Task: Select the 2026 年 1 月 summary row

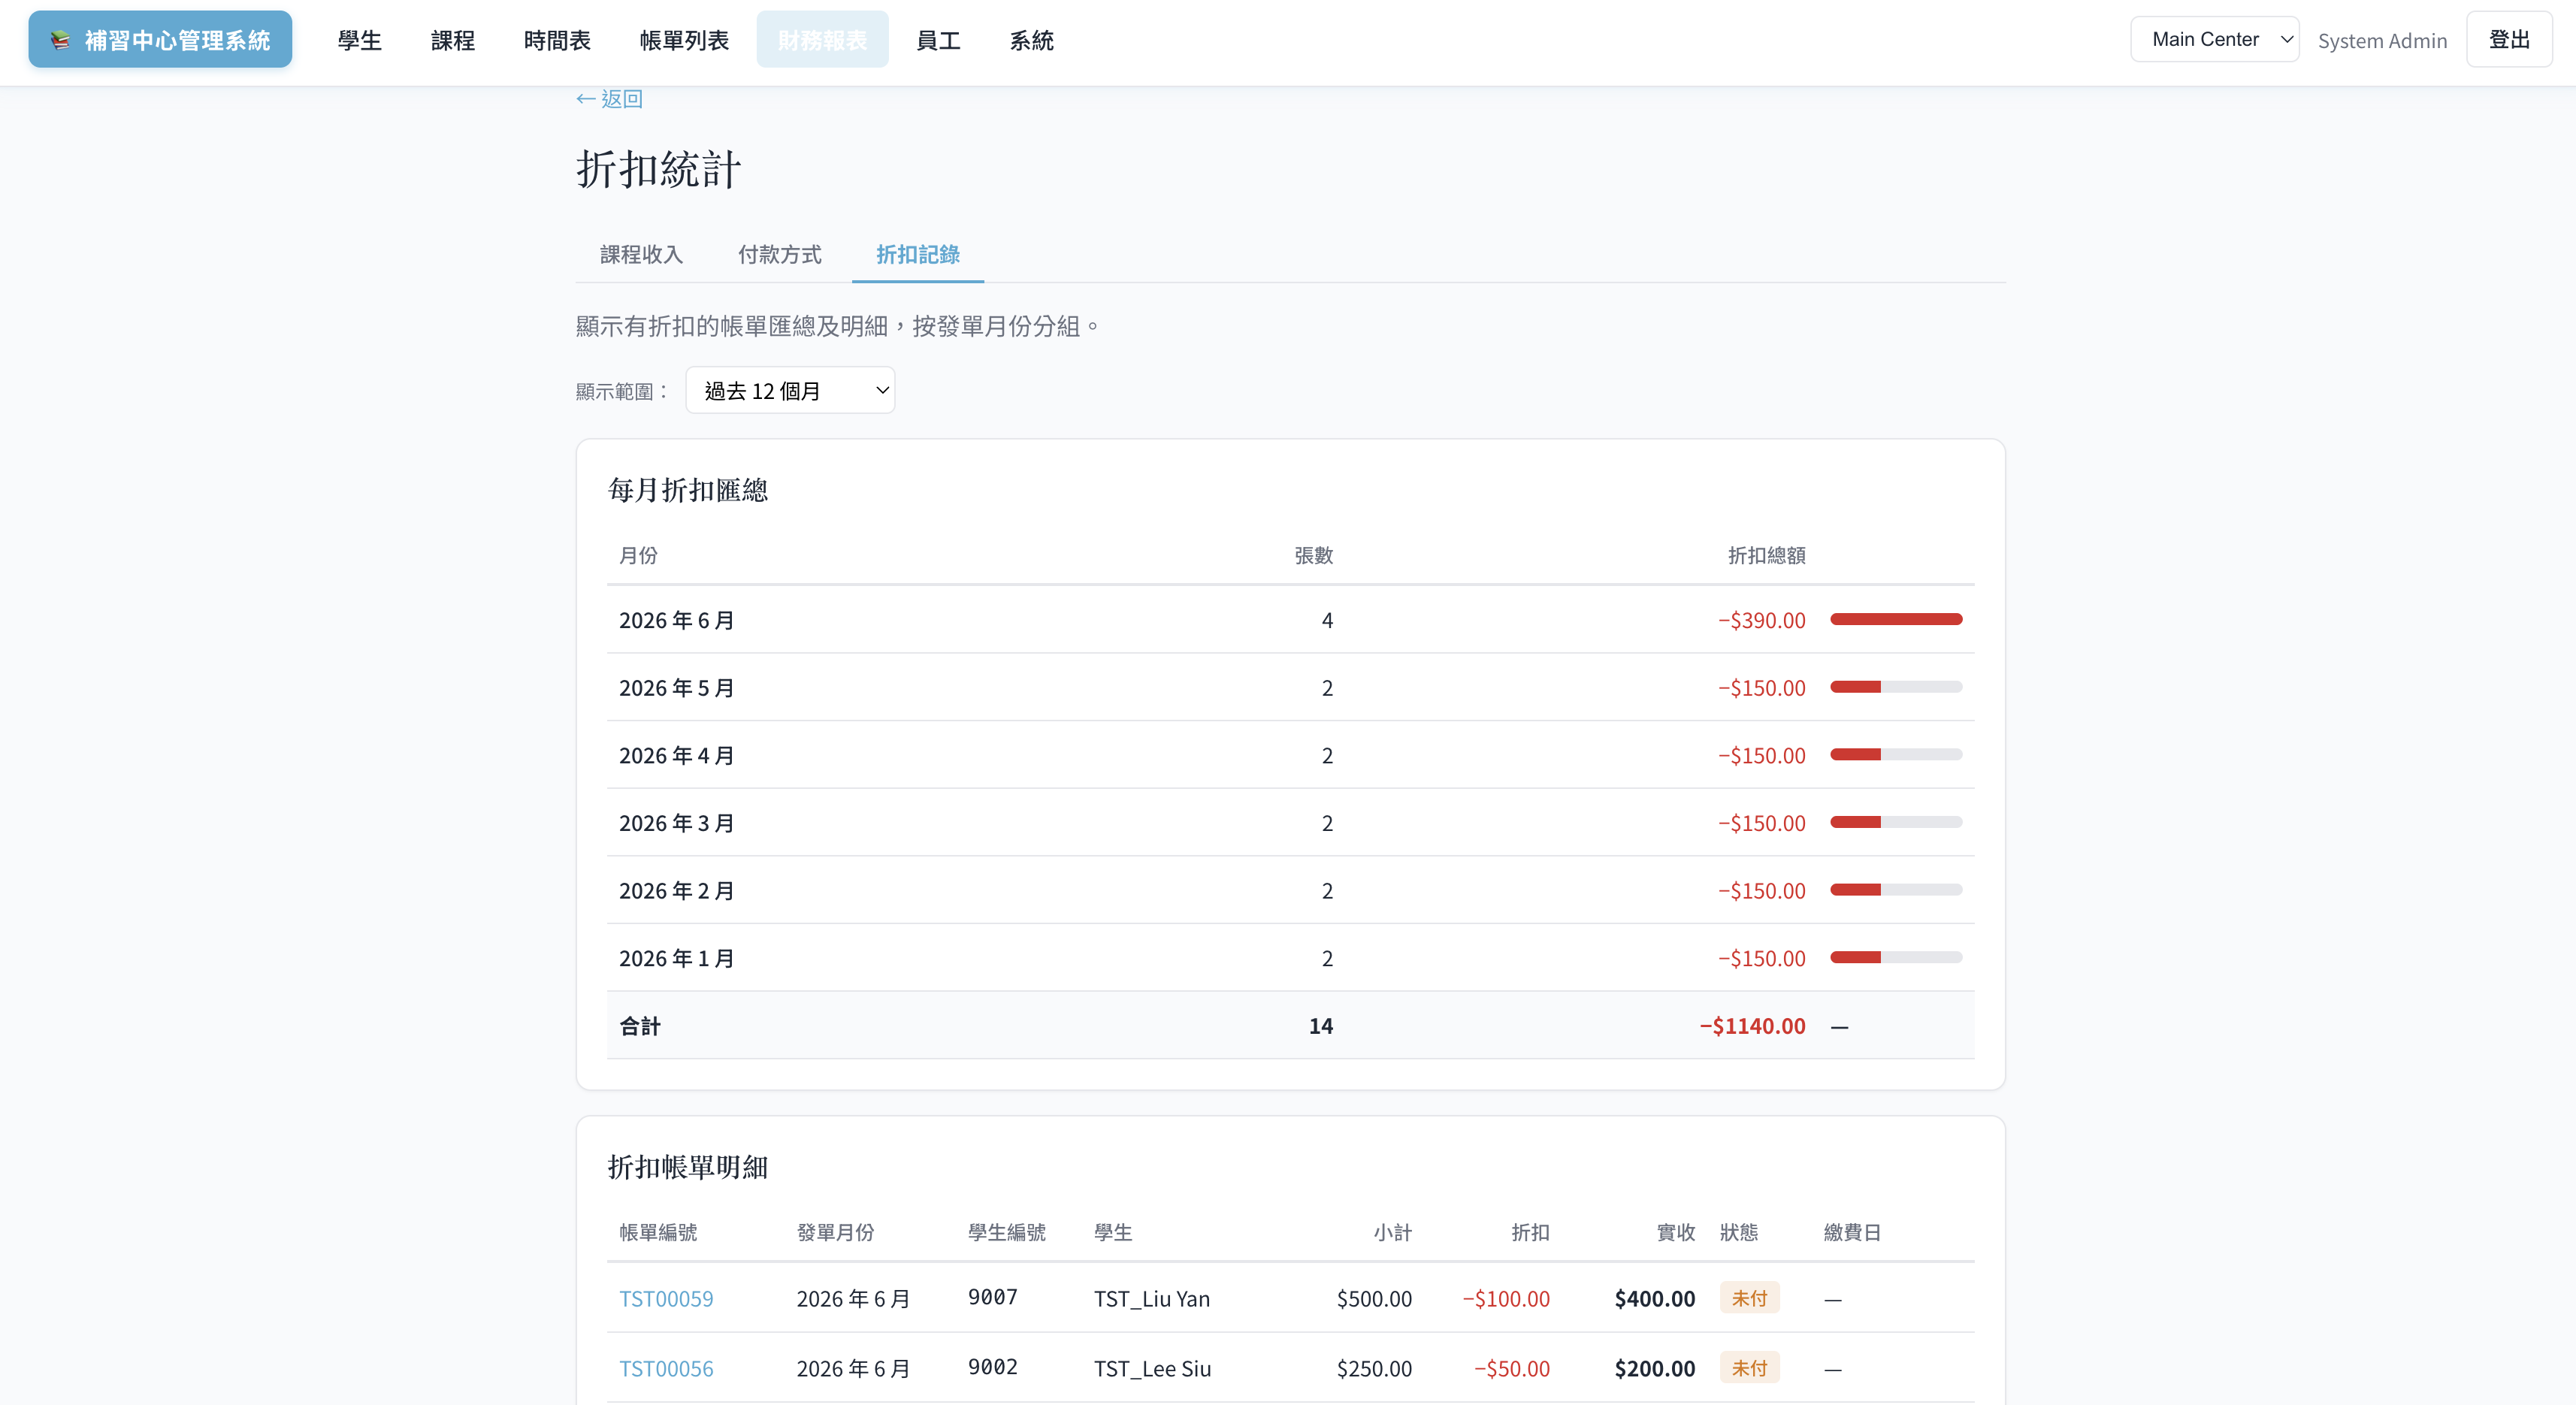Action: click(1290, 958)
